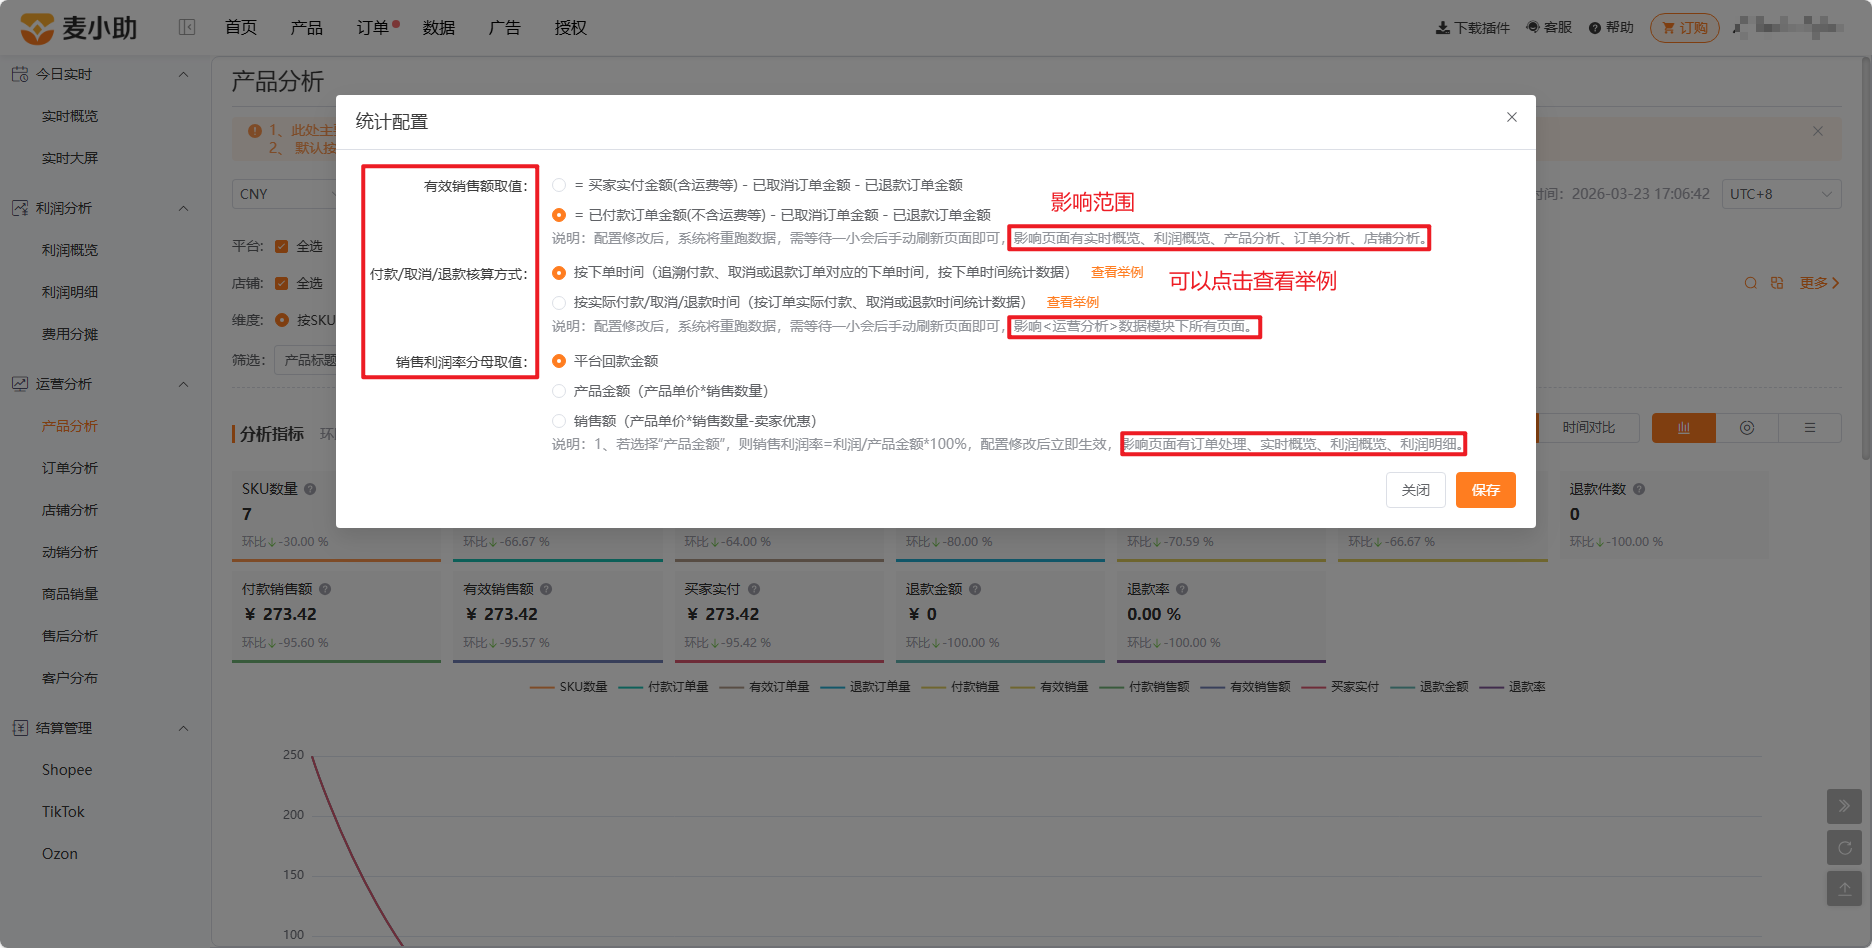Viewport: 1872px width, 948px height.
Task: Select the 按SKU dimension radio
Action: click(x=282, y=320)
